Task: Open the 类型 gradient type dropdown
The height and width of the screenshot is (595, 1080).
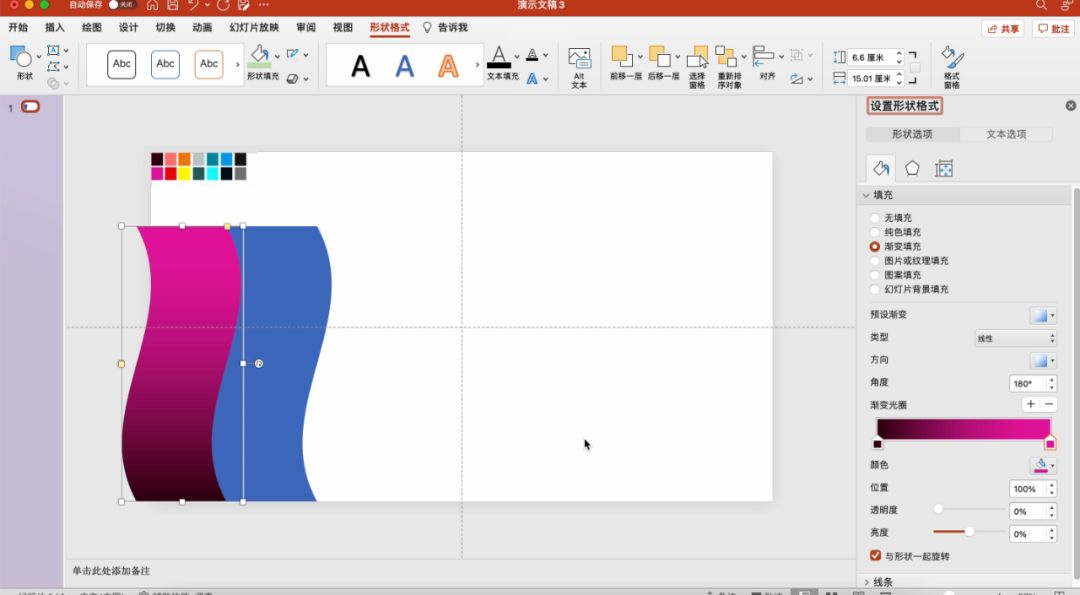Action: 1015,338
